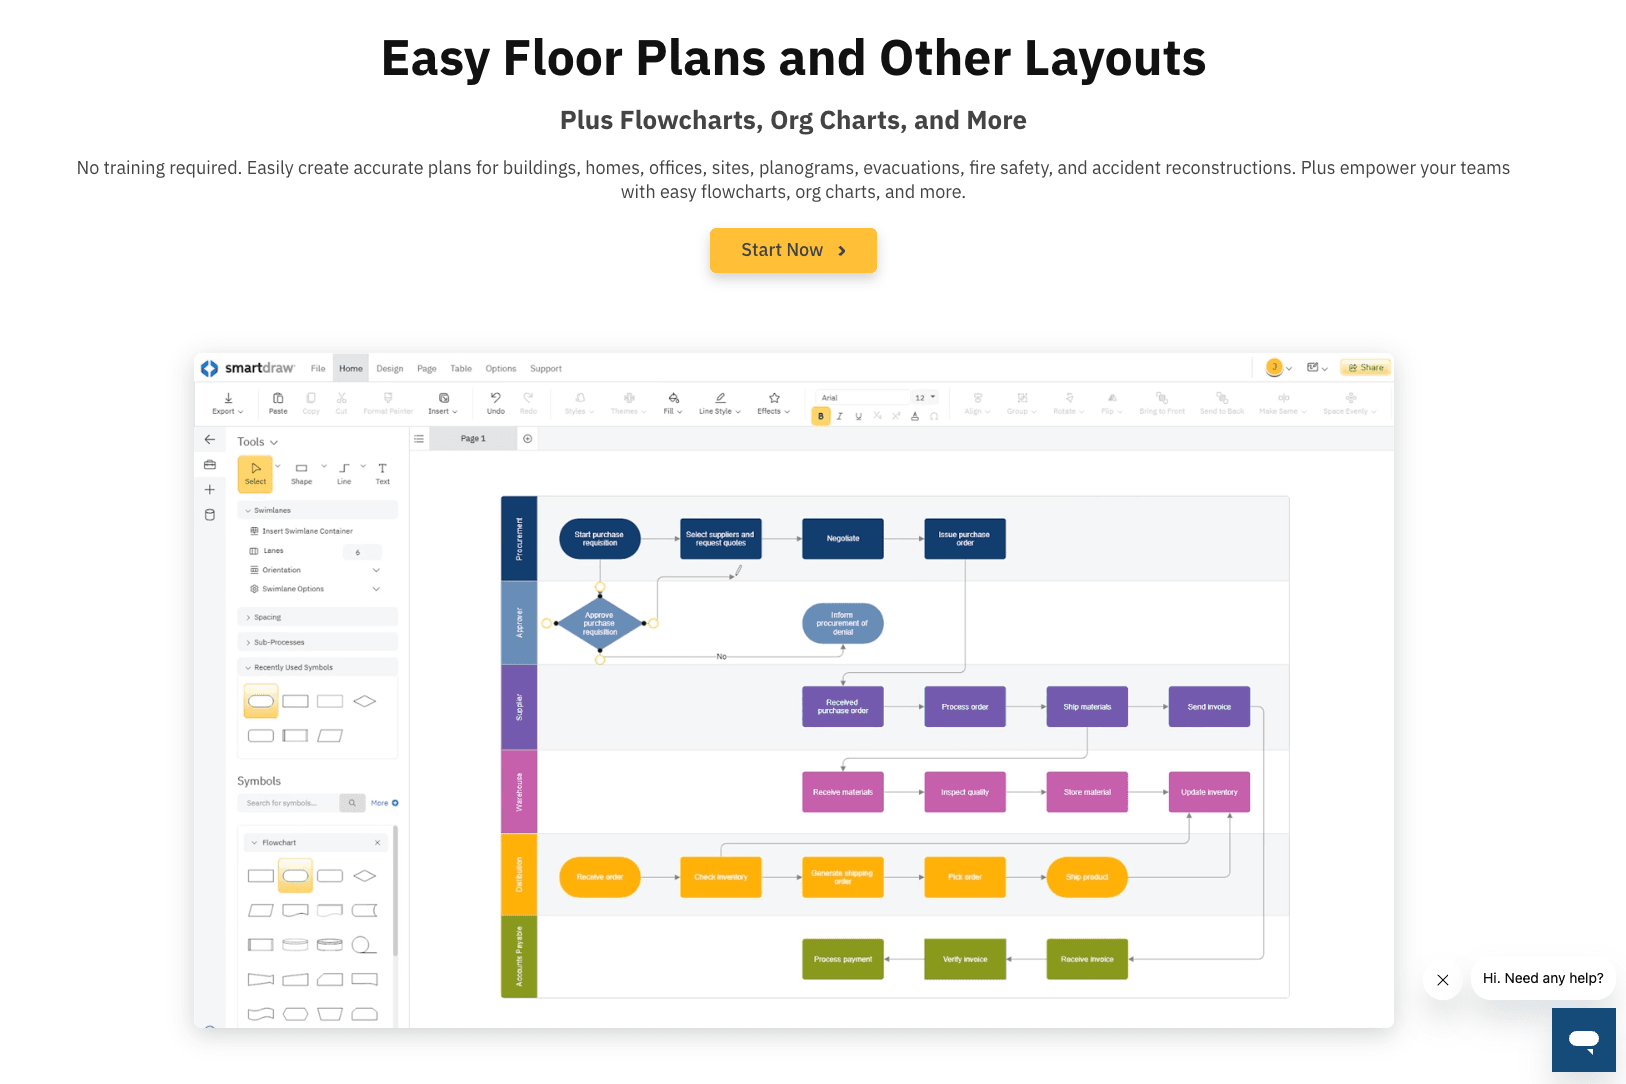Switch to the Page ribbon tab
Viewport: 1626px width, 1084px height.
tap(427, 369)
